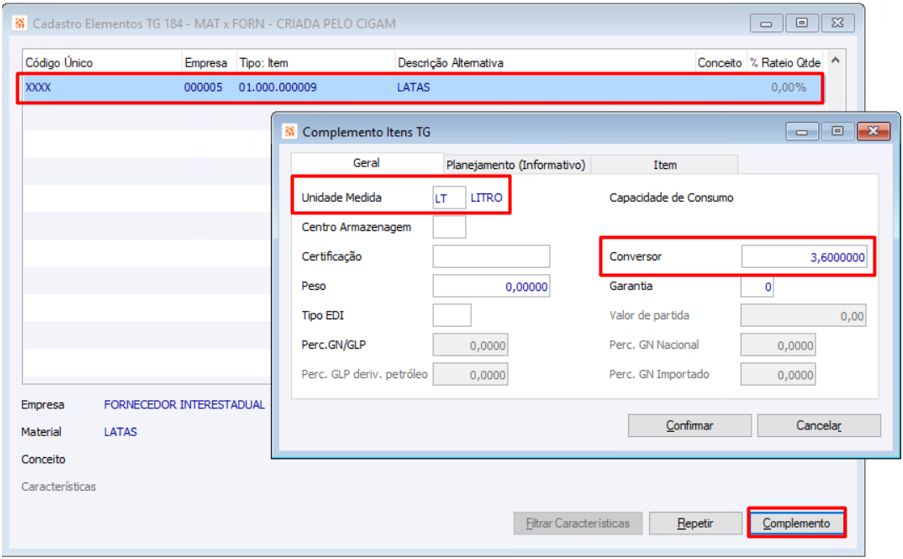Minimize the Complemento Itens TG dialog

(801, 131)
